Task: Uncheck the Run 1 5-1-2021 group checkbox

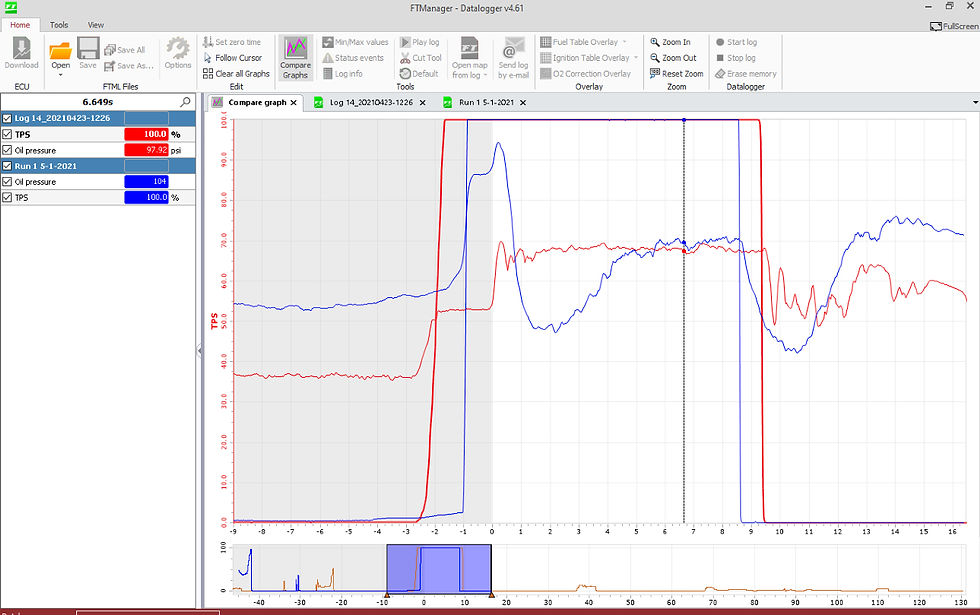Action: click(x=8, y=166)
